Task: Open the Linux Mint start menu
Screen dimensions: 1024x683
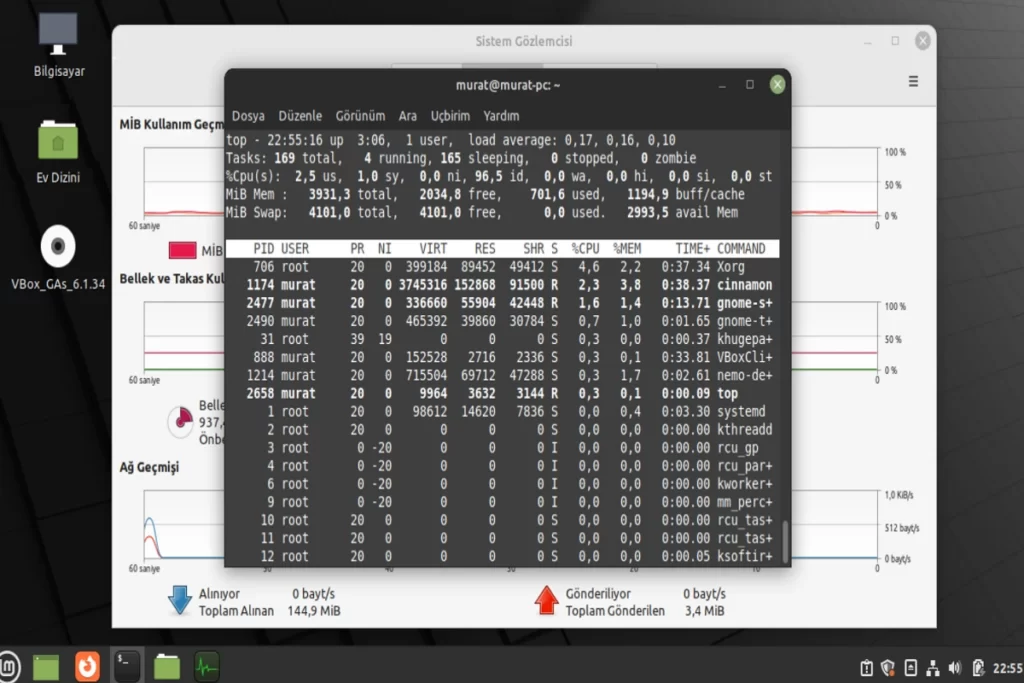Action: click(x=12, y=665)
